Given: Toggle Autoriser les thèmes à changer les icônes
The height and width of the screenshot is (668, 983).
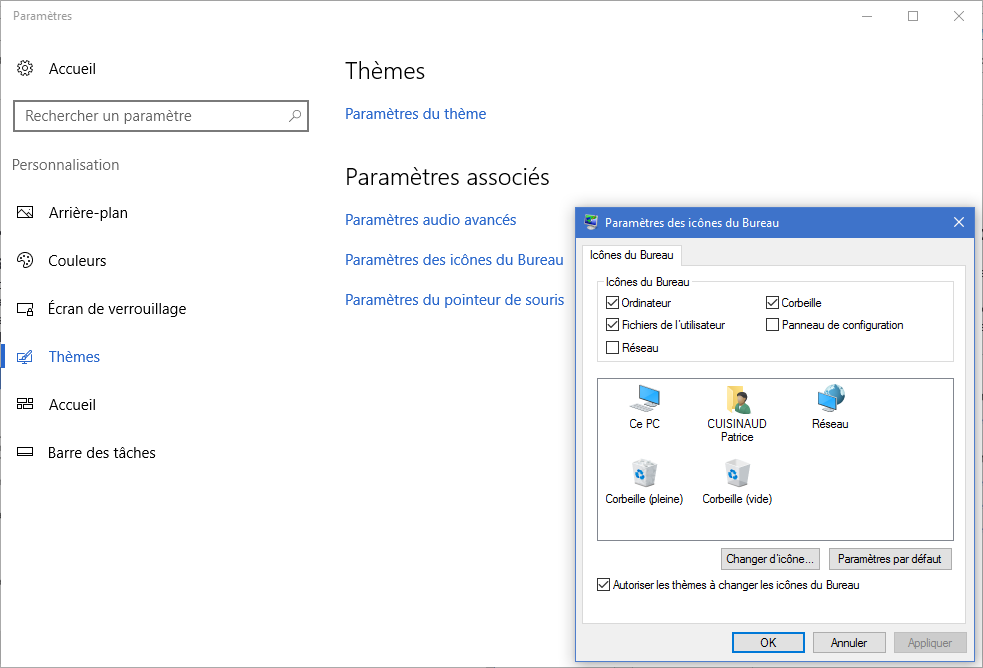Looking at the screenshot, I should (x=603, y=585).
